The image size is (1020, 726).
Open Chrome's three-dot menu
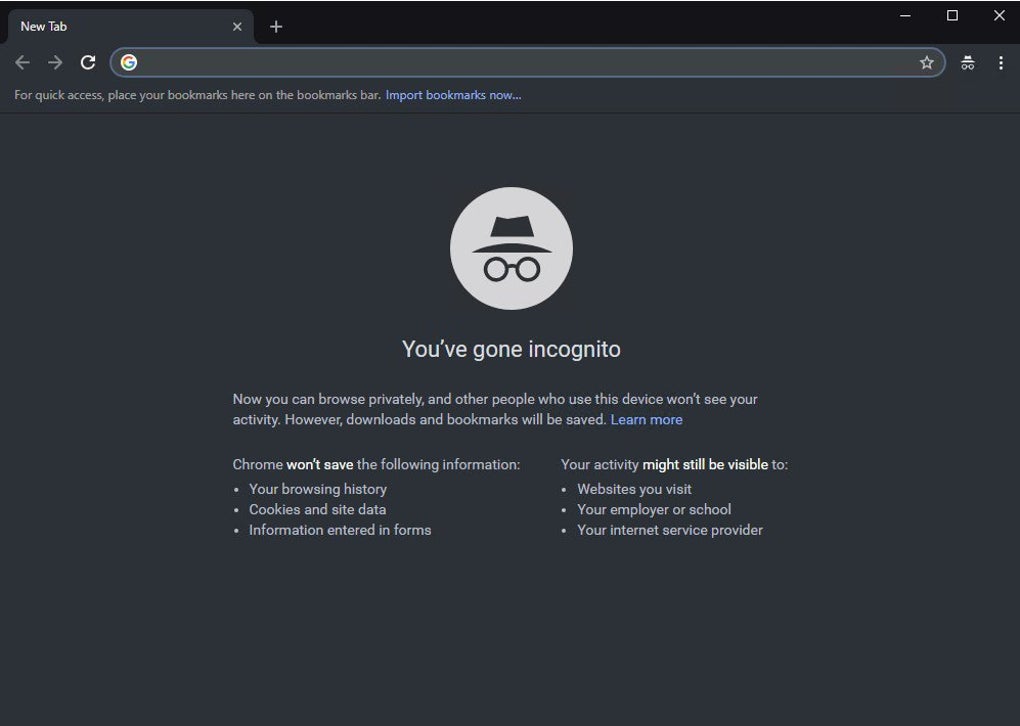point(1000,62)
